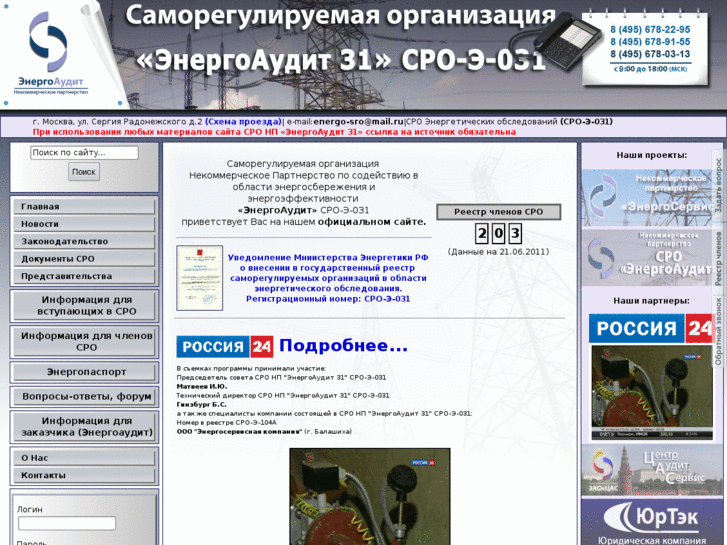Open the Энергопаспорт menu item
This screenshot has width=727, height=545.
pos(85,372)
